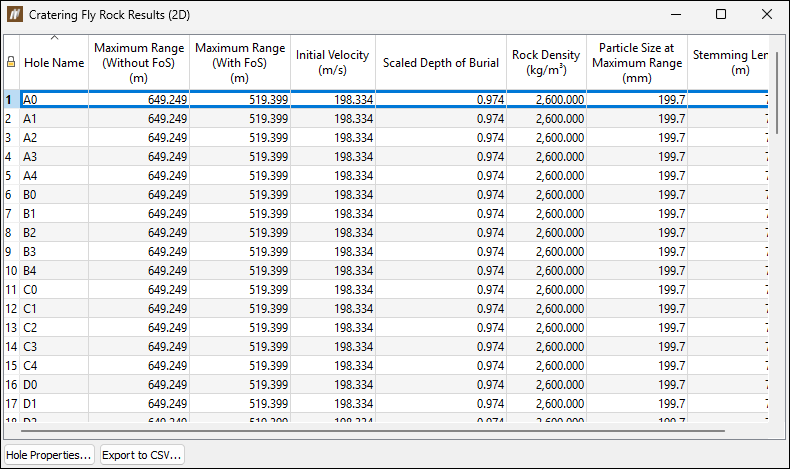Maximize the Cratering Fly Rock Results window
The height and width of the screenshot is (469, 790).
point(721,14)
